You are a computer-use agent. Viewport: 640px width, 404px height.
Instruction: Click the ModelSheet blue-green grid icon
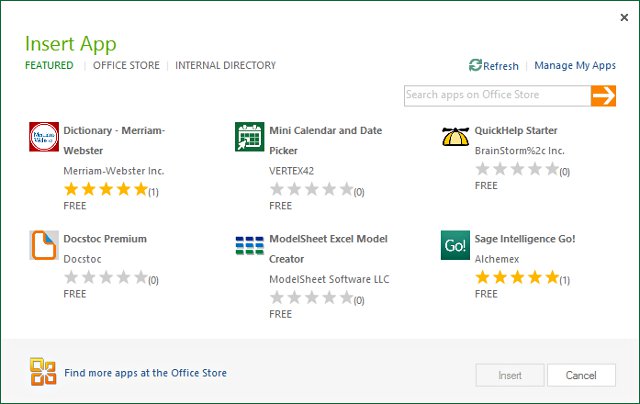(249, 245)
